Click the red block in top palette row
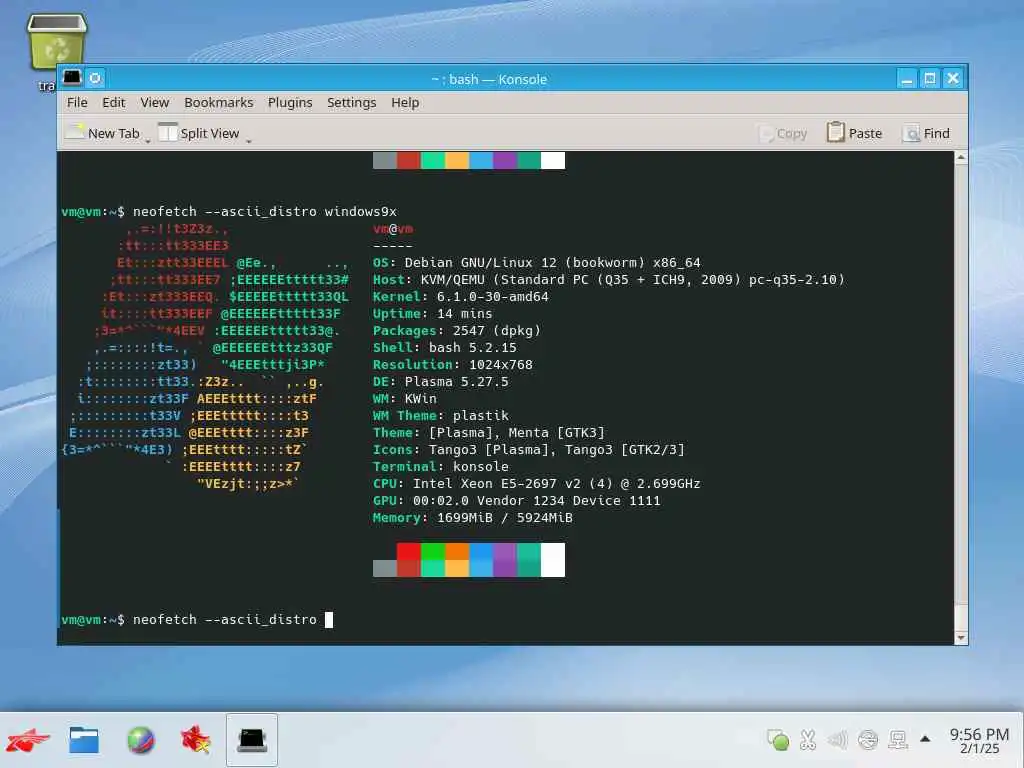This screenshot has height=768, width=1024. [409, 160]
